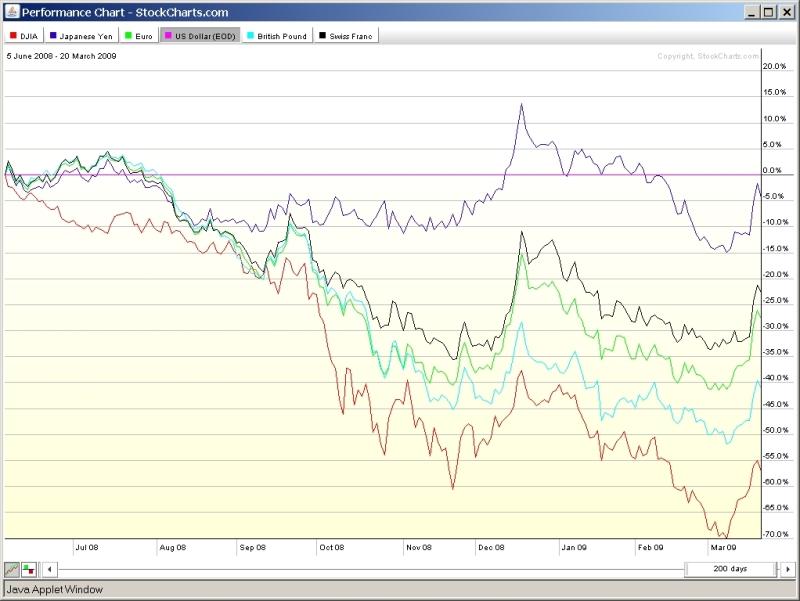800x601 pixels.
Task: Select the Swiss Franc tab
Action: [x=347, y=35]
